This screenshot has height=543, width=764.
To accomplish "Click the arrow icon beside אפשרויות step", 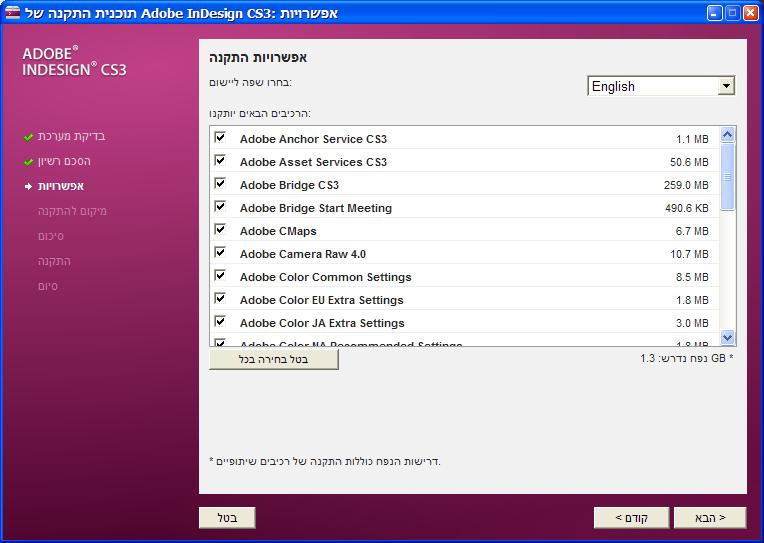I will 28,187.
